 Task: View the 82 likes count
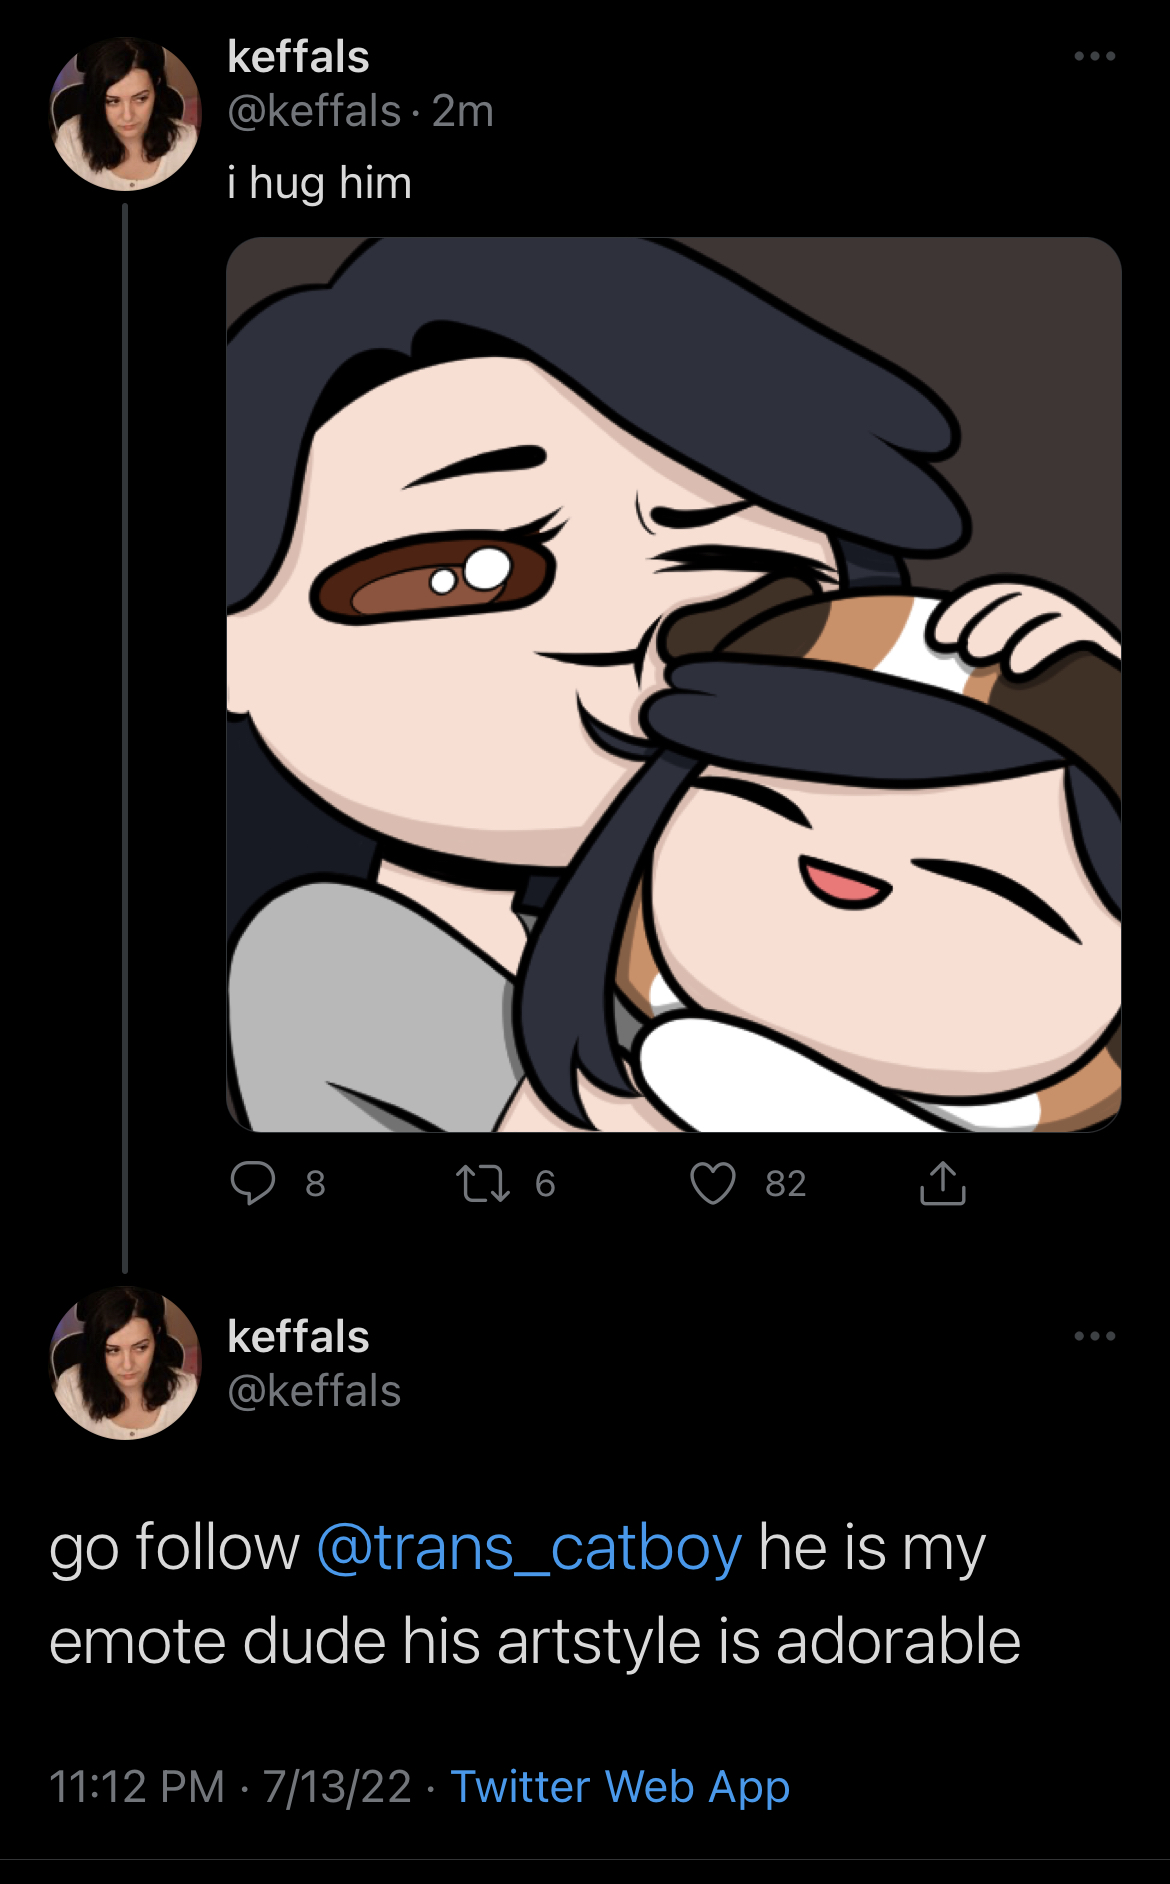[x=786, y=1184]
